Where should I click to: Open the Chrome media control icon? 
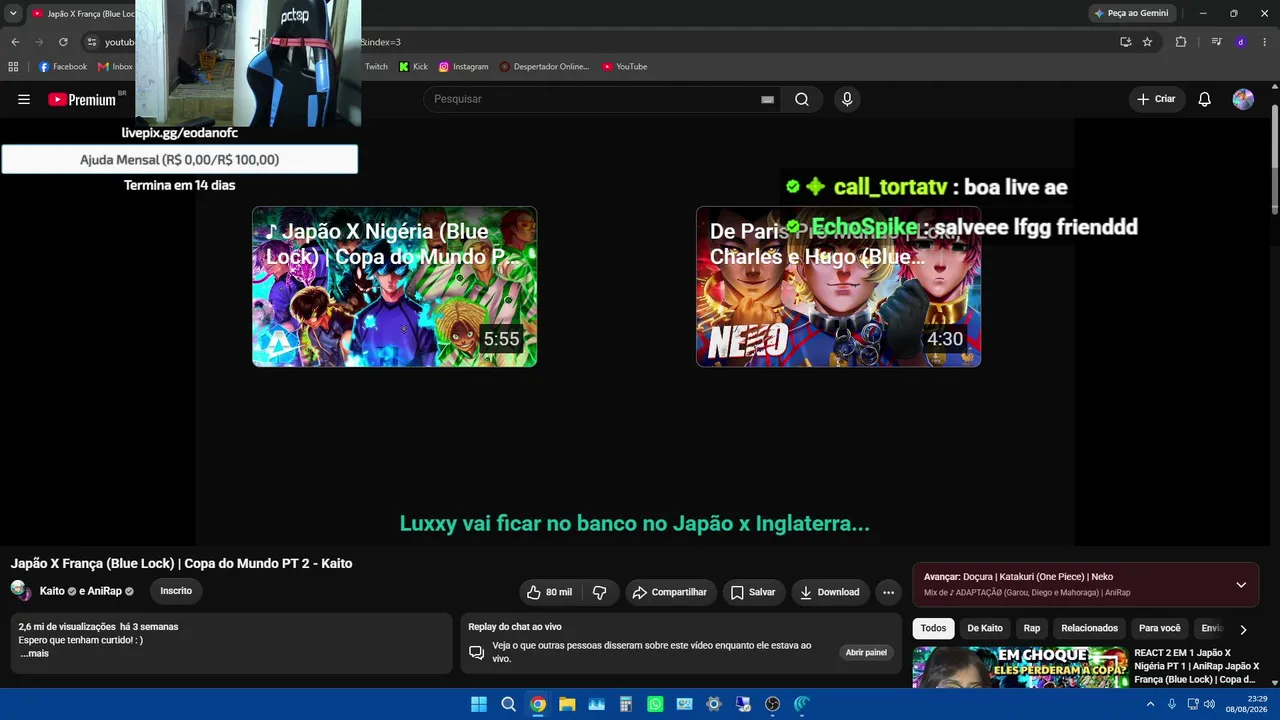[x=1216, y=42]
